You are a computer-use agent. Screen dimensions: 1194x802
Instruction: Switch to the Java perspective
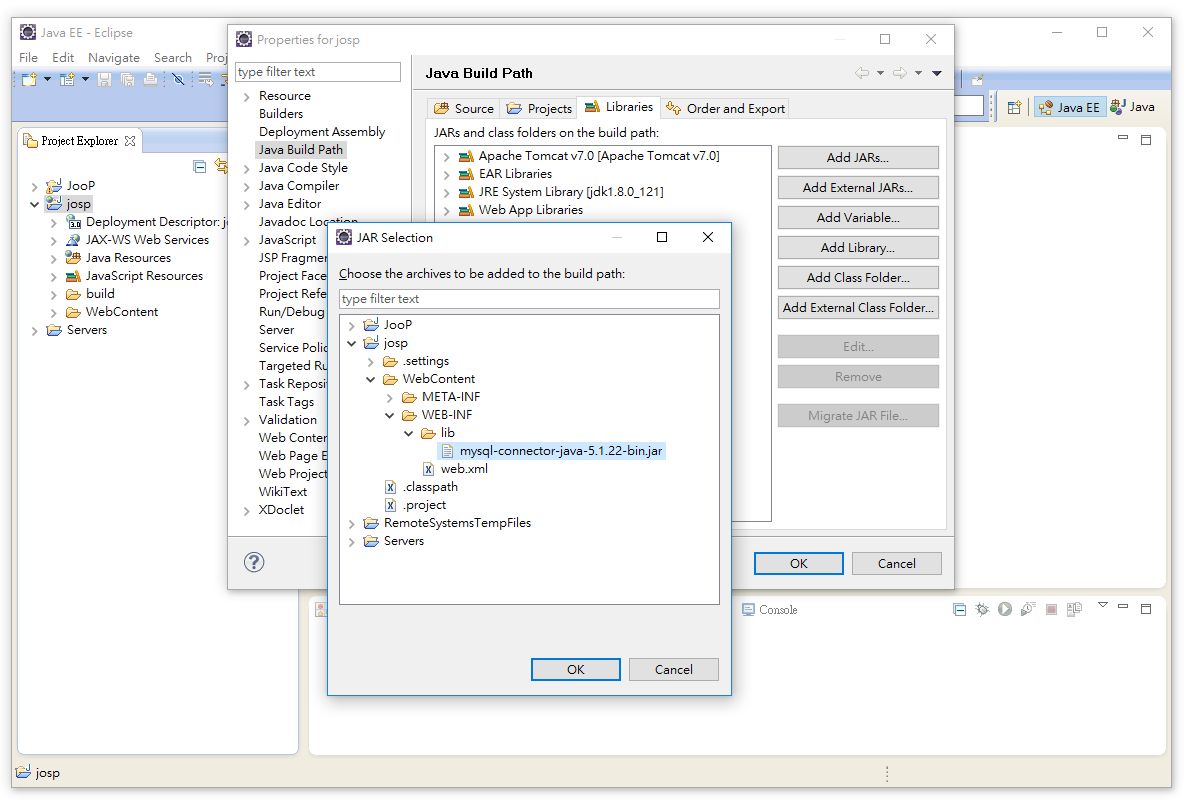coord(1133,107)
